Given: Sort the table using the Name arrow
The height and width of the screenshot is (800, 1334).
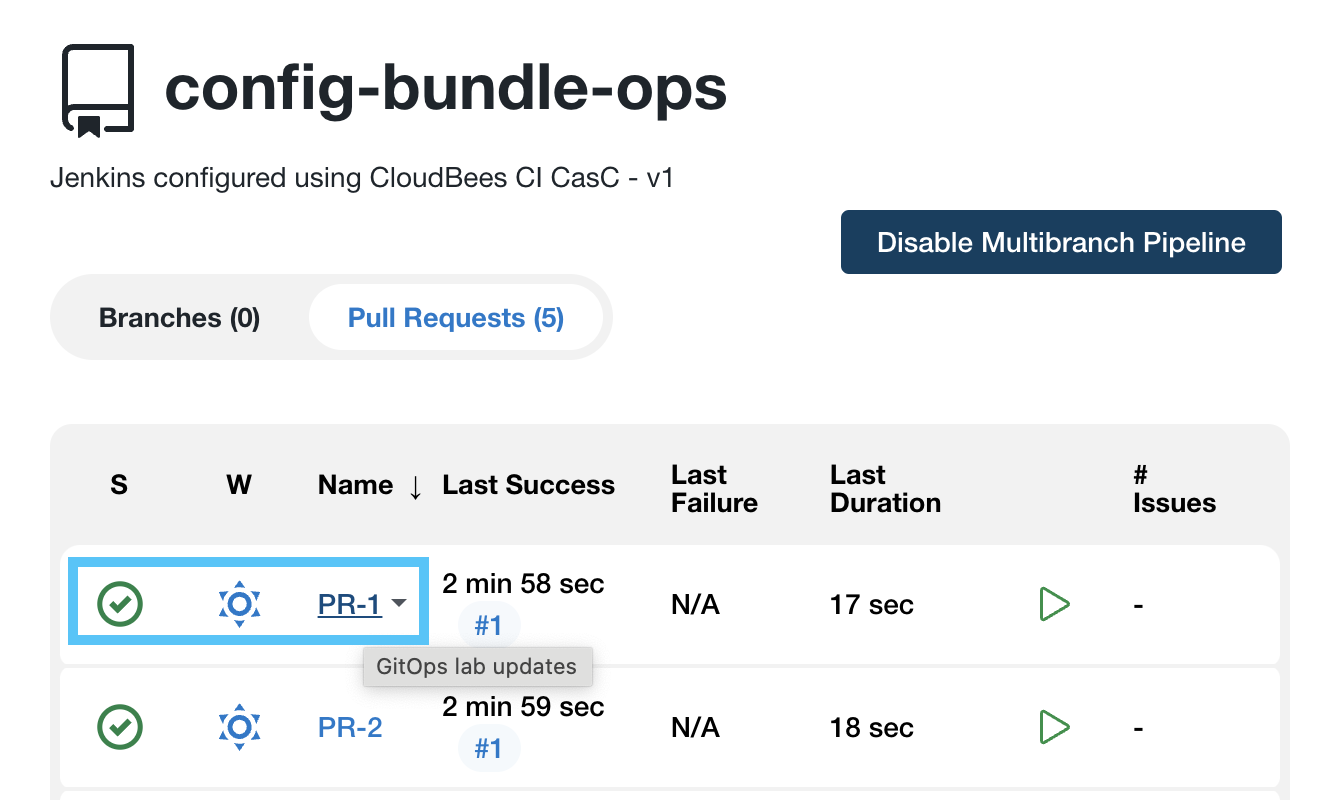Looking at the screenshot, I should coord(415,487).
